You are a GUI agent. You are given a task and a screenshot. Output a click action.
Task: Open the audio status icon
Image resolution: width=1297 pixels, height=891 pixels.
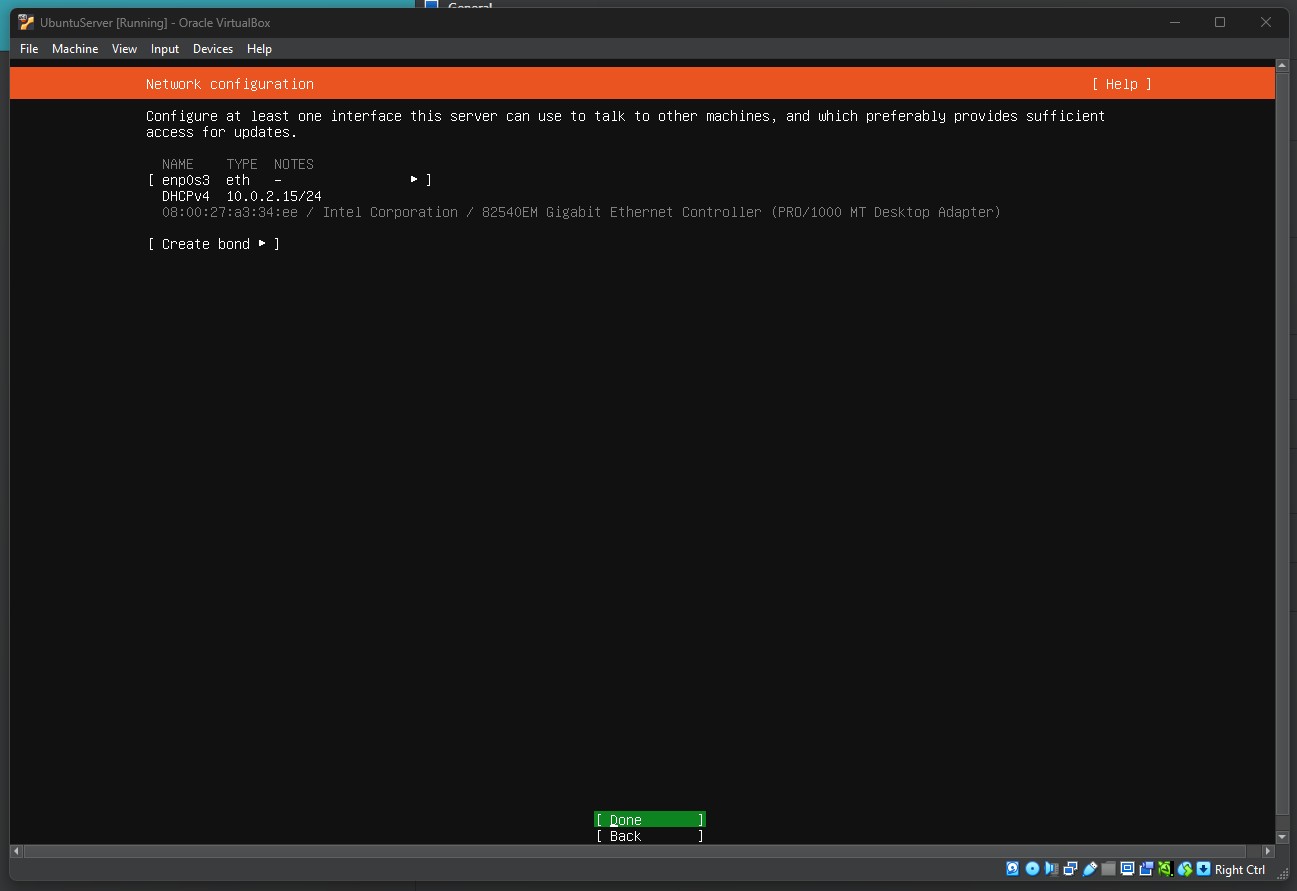tap(1051, 869)
